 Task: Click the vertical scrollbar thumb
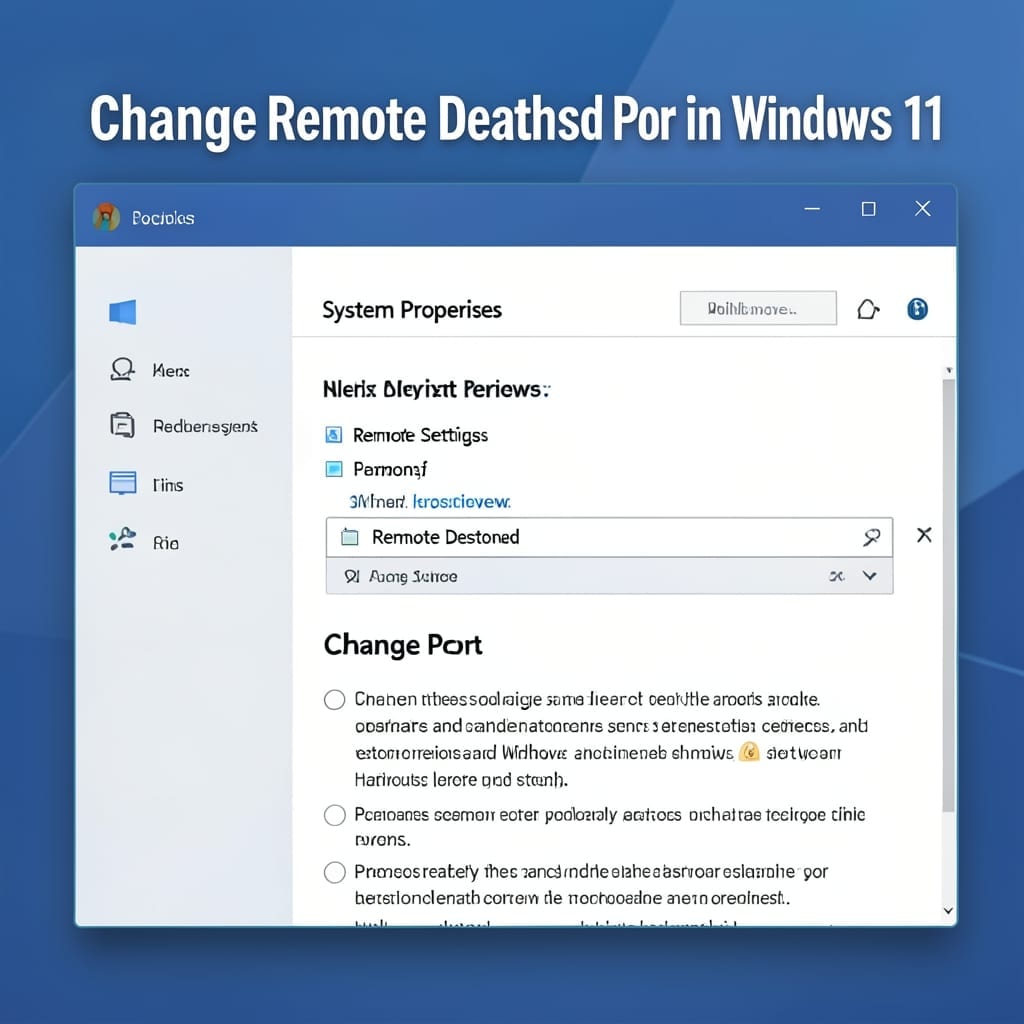(x=948, y=596)
